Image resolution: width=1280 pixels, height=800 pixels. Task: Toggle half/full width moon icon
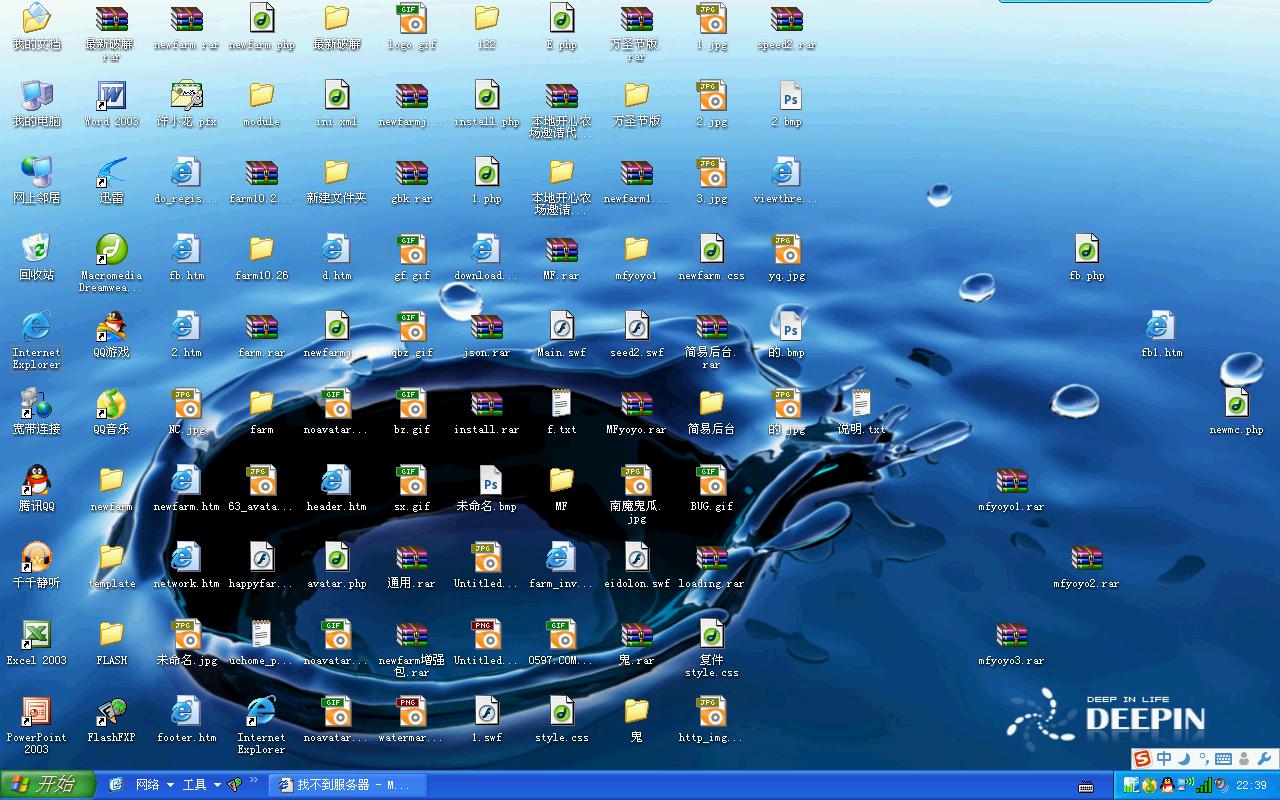[x=1184, y=759]
